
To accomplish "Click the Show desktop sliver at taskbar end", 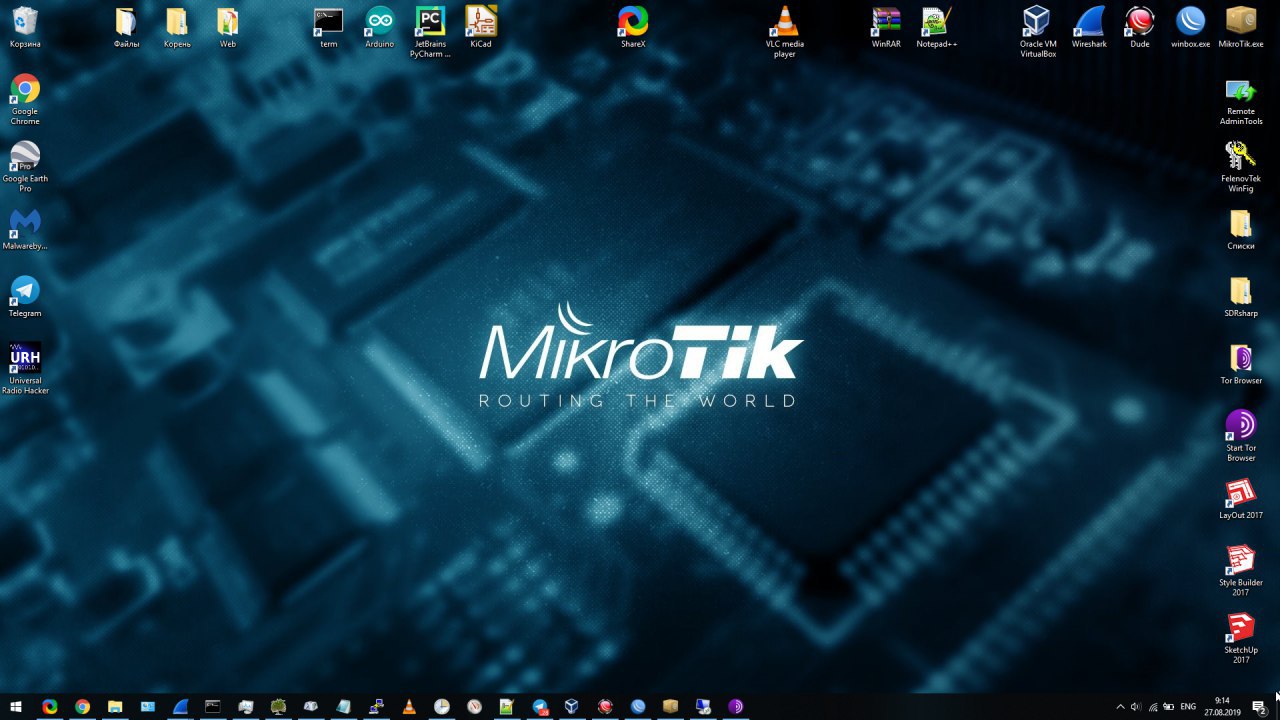I will point(1277,706).
